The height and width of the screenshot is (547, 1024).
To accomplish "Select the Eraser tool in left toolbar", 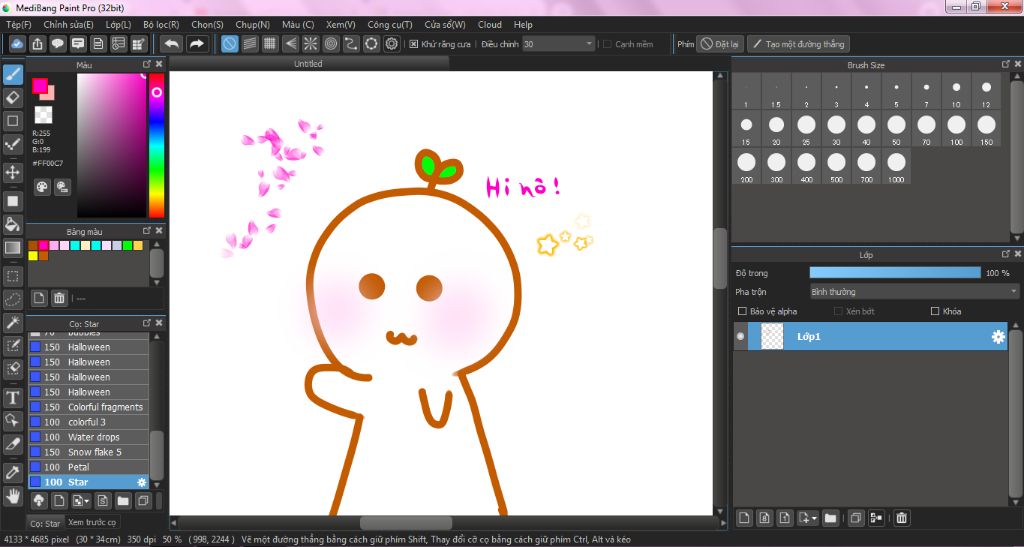I will (x=13, y=97).
